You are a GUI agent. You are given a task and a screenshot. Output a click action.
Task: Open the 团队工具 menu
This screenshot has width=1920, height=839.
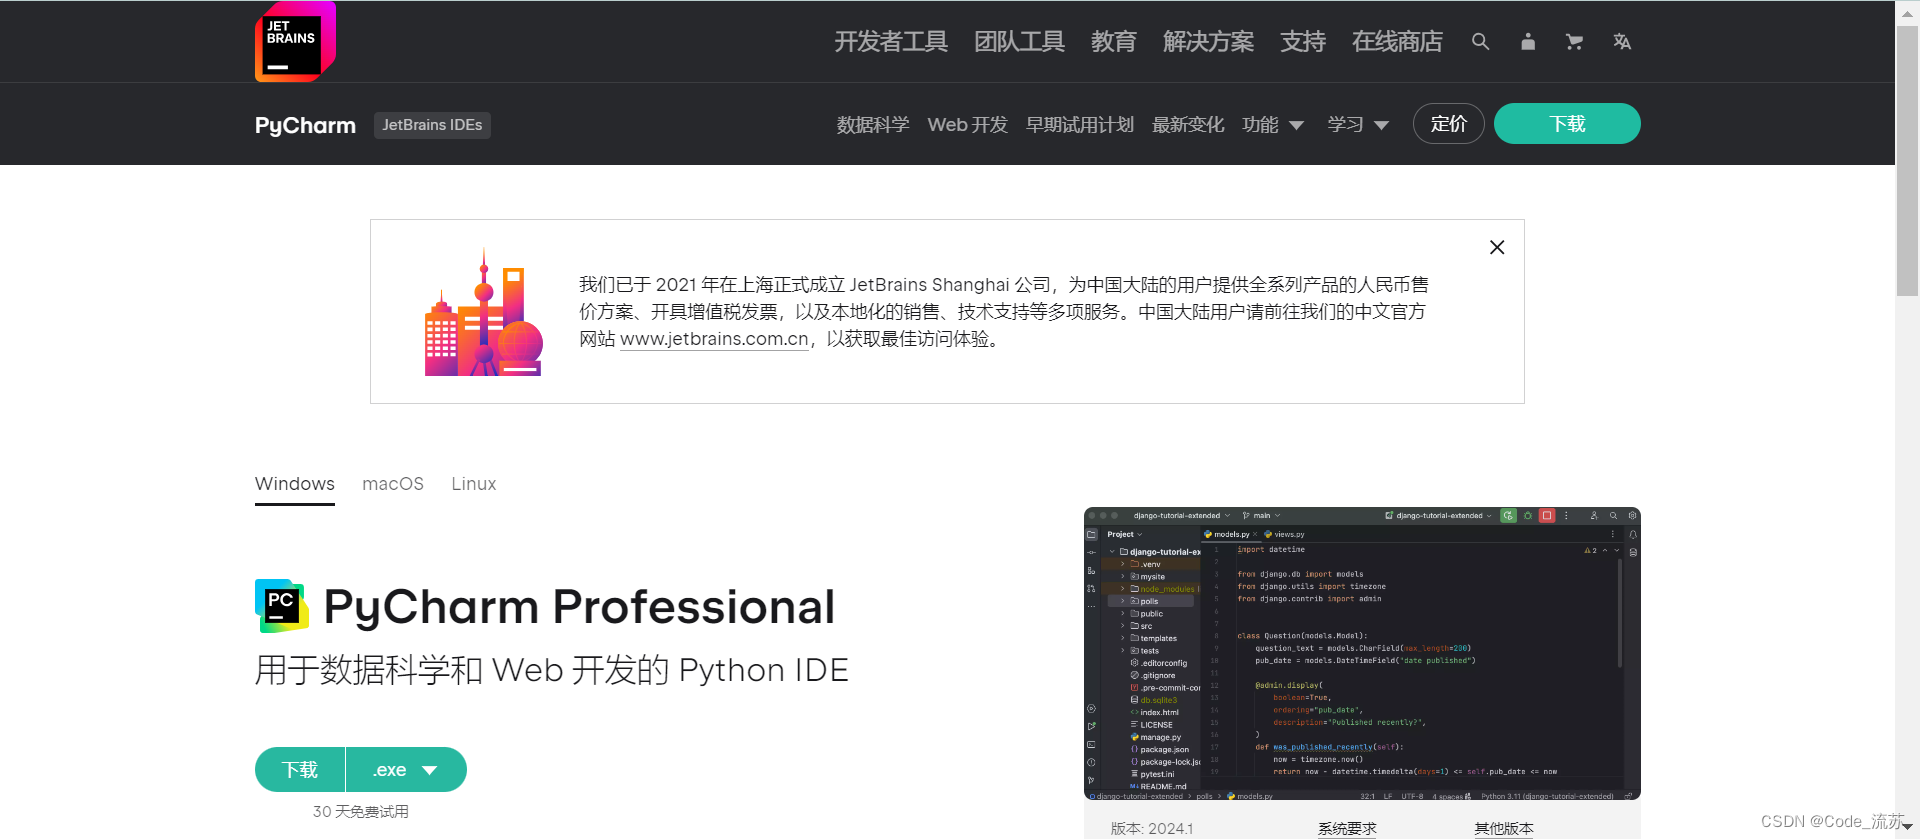coord(1019,42)
